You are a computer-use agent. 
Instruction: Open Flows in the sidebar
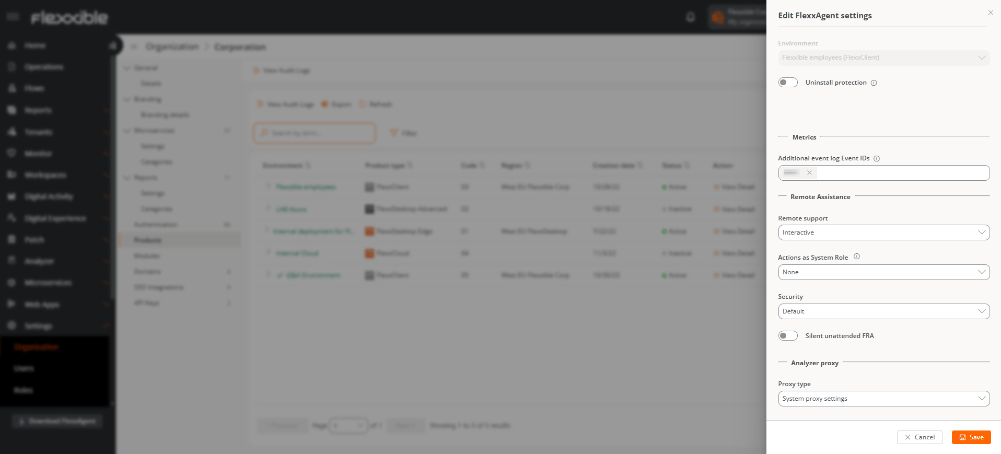[34, 88]
